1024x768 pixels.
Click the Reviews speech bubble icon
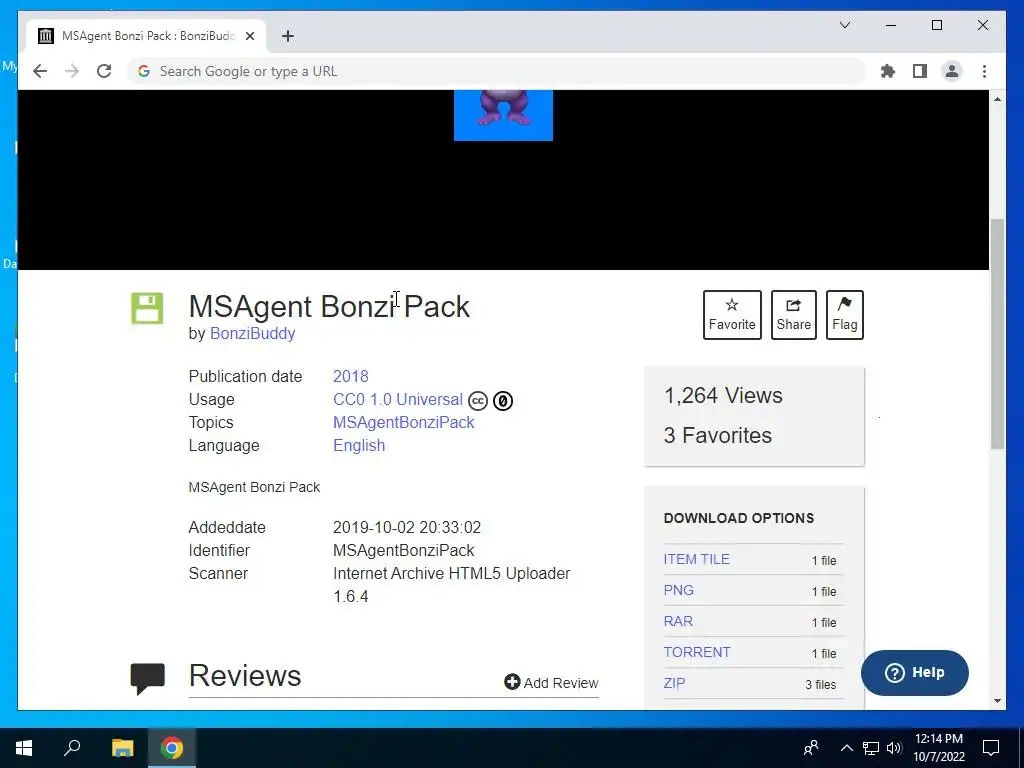pos(148,679)
